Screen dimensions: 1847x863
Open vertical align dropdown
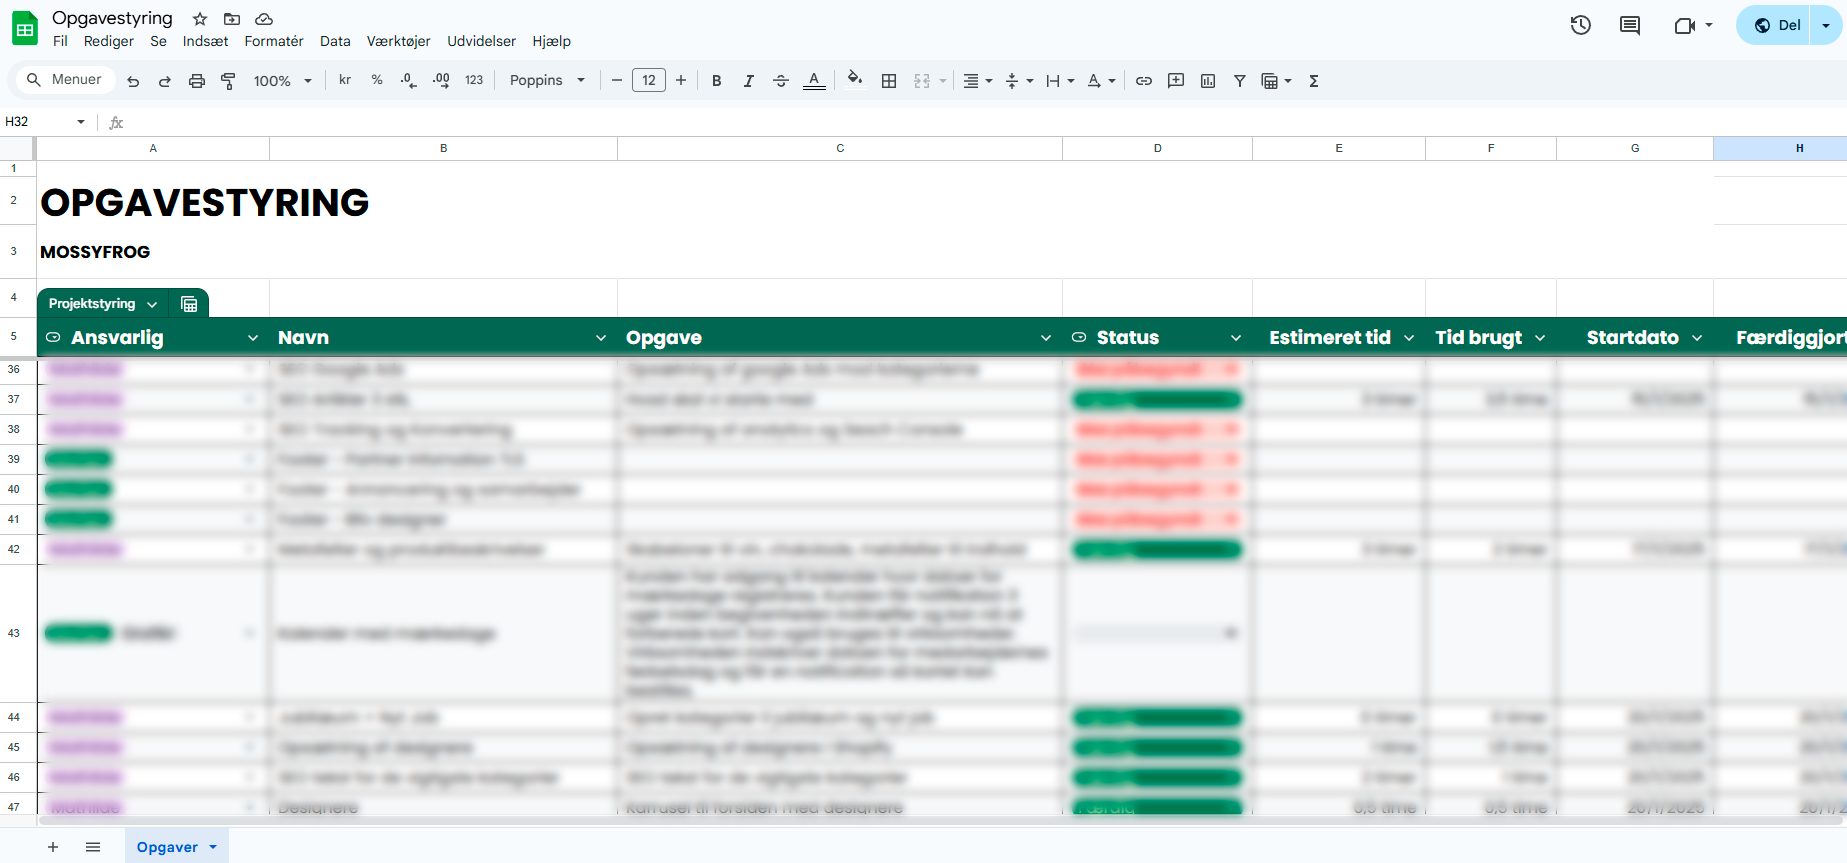click(x=1018, y=81)
